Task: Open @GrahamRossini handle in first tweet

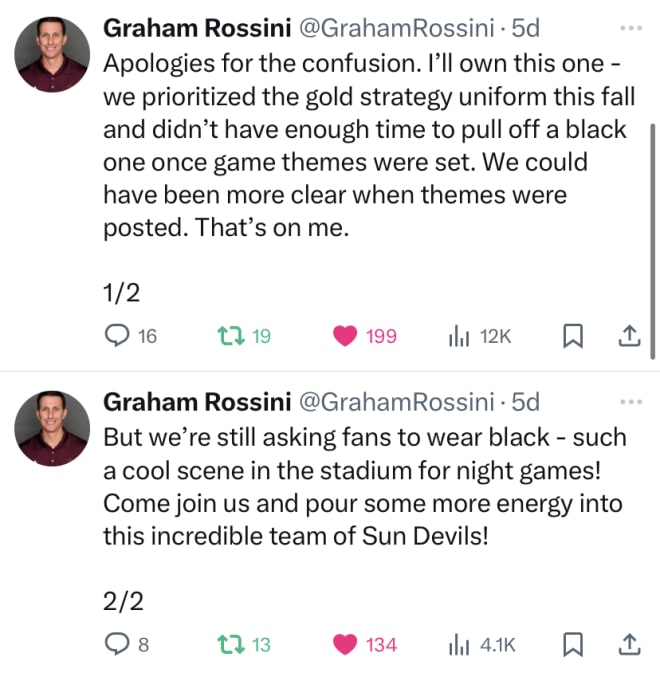Action: (x=396, y=28)
